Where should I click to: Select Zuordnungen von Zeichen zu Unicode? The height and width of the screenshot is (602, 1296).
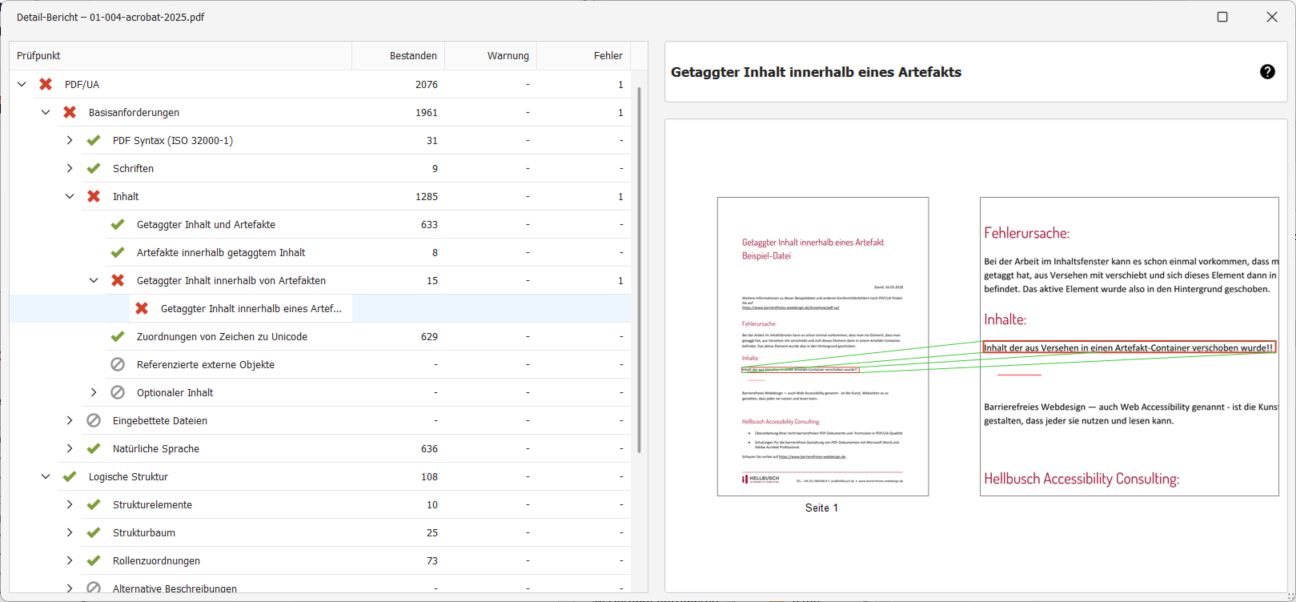click(x=222, y=337)
